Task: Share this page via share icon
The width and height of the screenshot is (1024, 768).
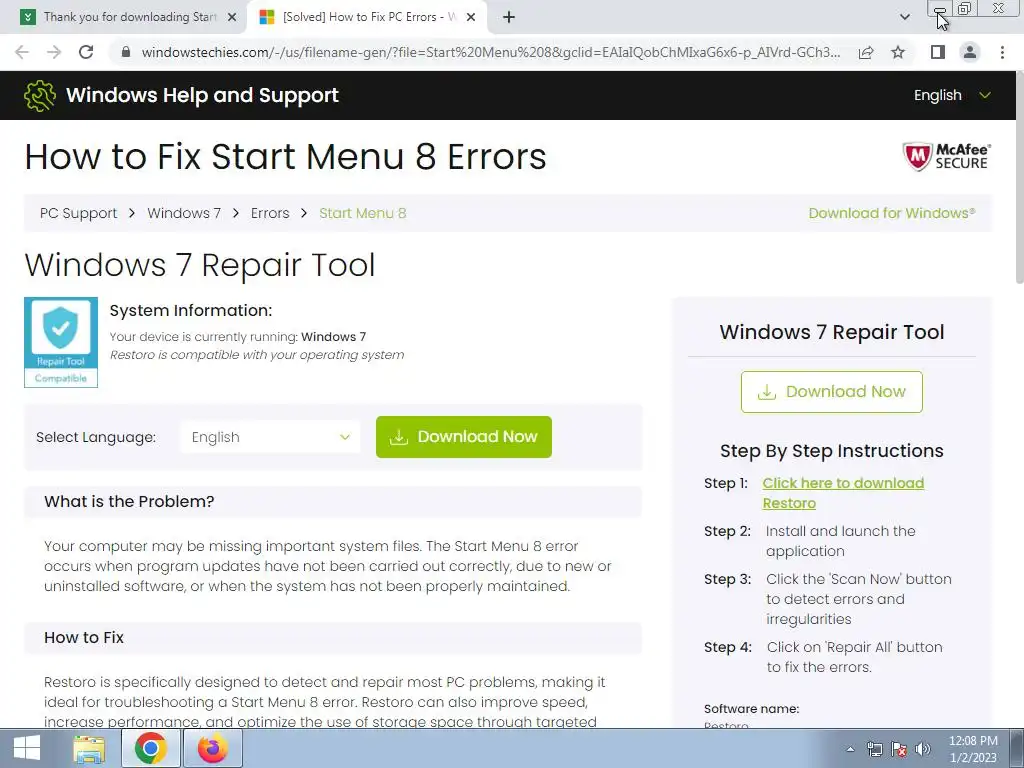Action: pos(866,52)
